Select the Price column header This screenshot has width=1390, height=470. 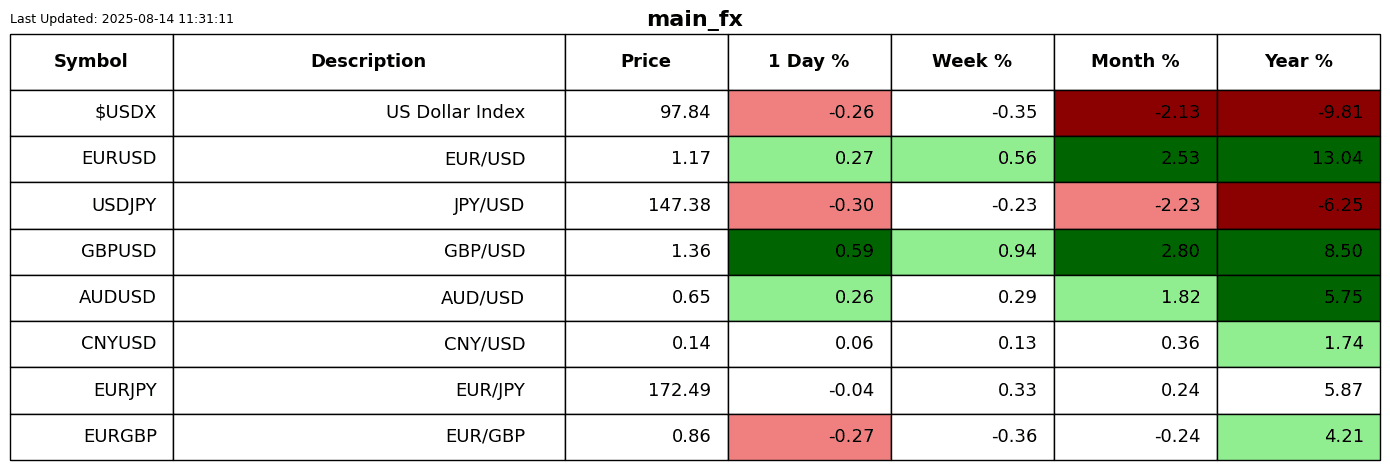(646, 62)
